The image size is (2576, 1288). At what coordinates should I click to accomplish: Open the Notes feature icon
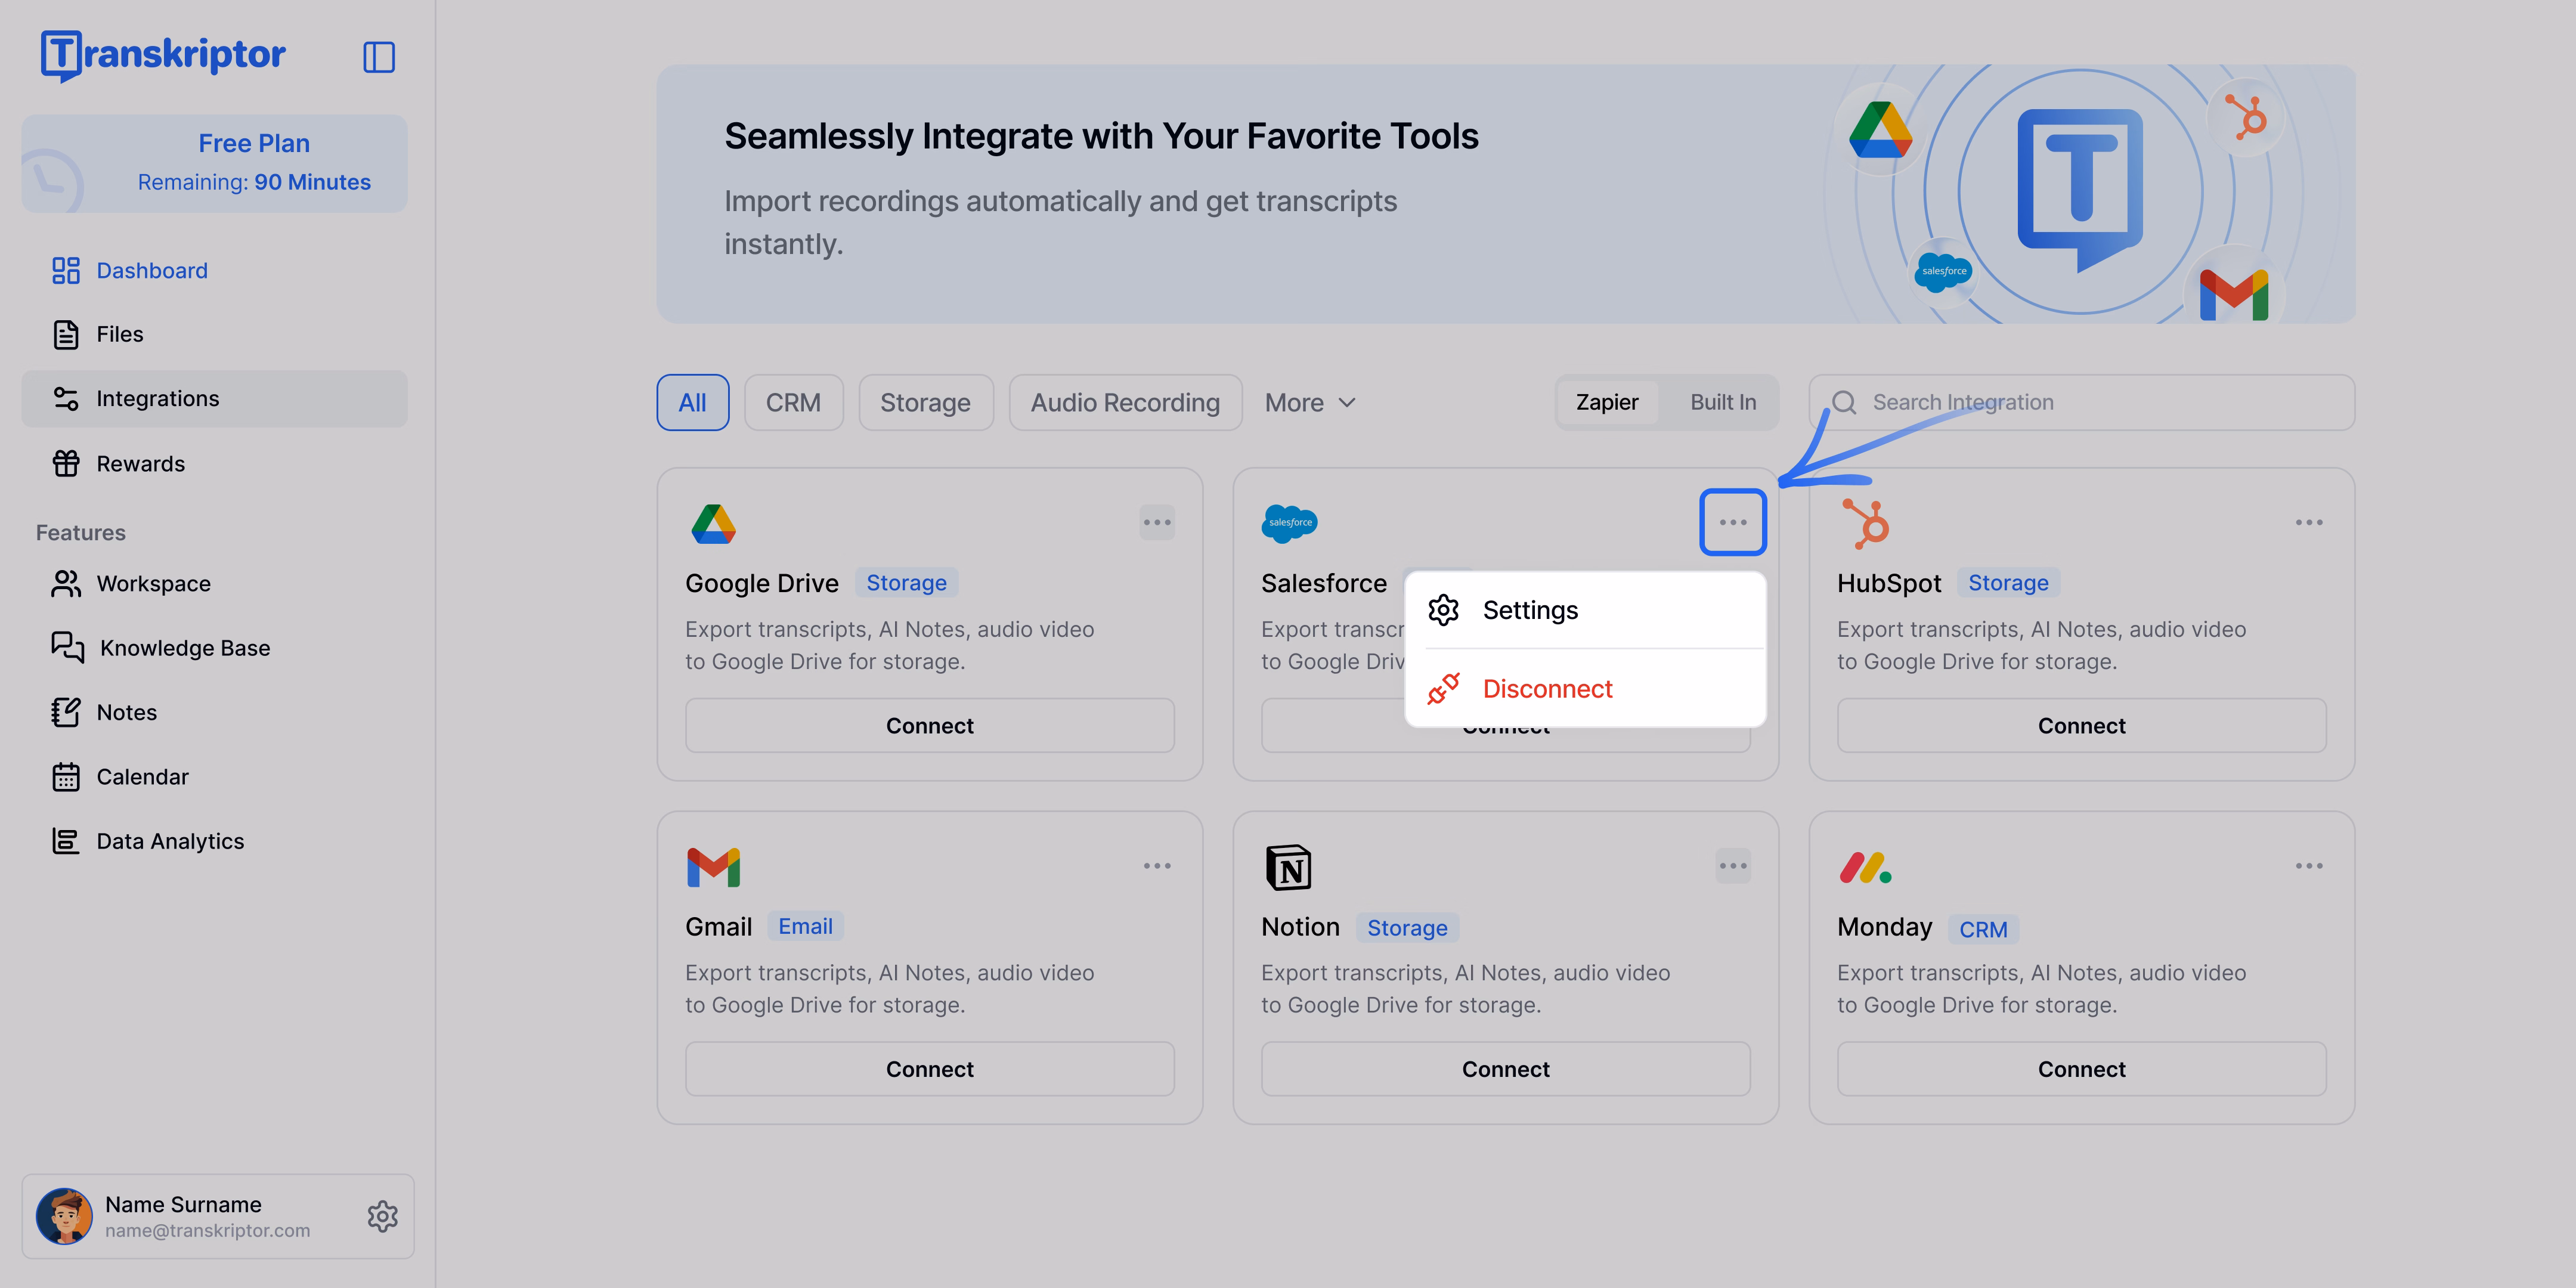point(66,711)
